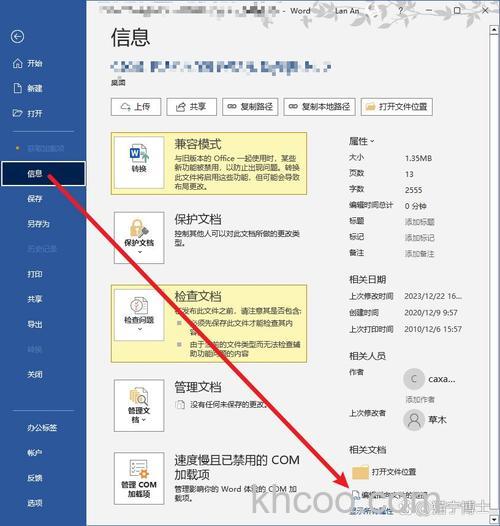
Task: Click the caxa author avatar
Action: tap(414, 379)
